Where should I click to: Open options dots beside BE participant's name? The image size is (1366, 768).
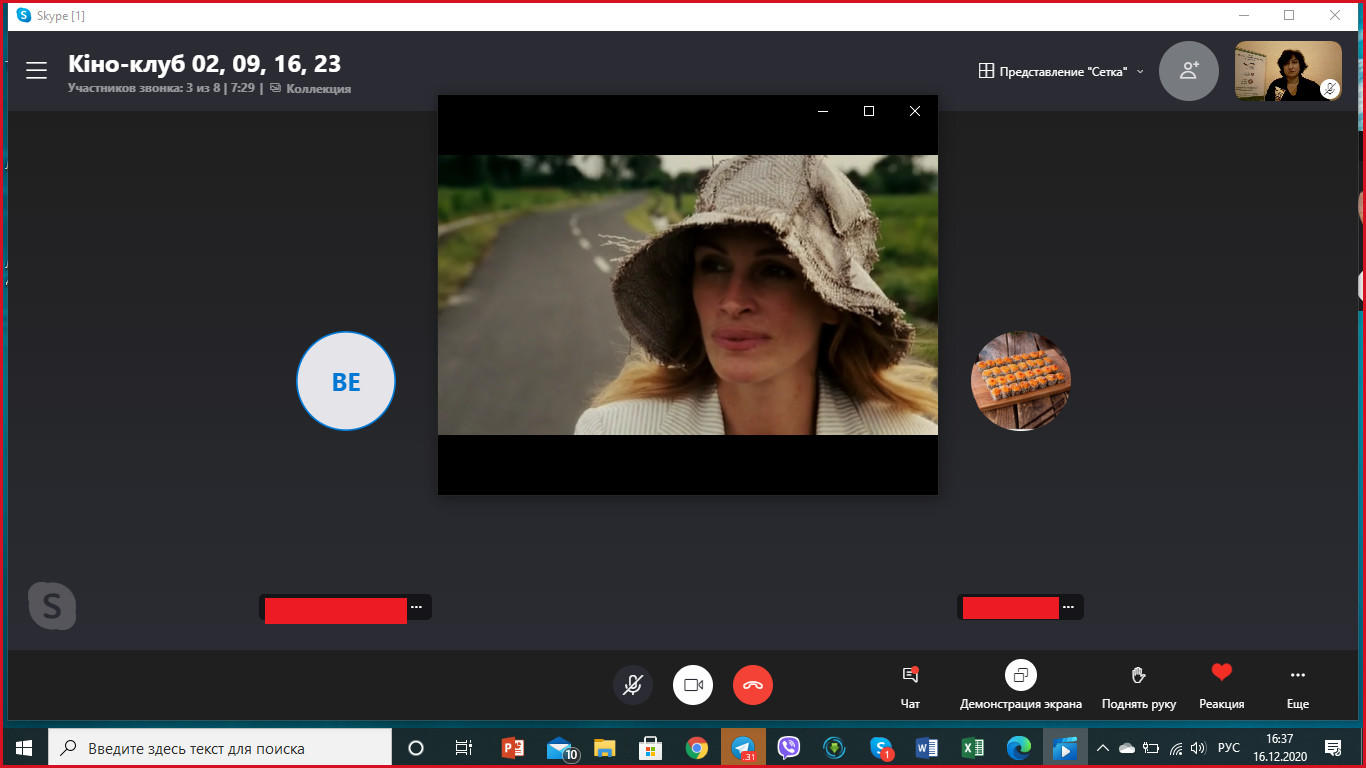[x=417, y=607]
